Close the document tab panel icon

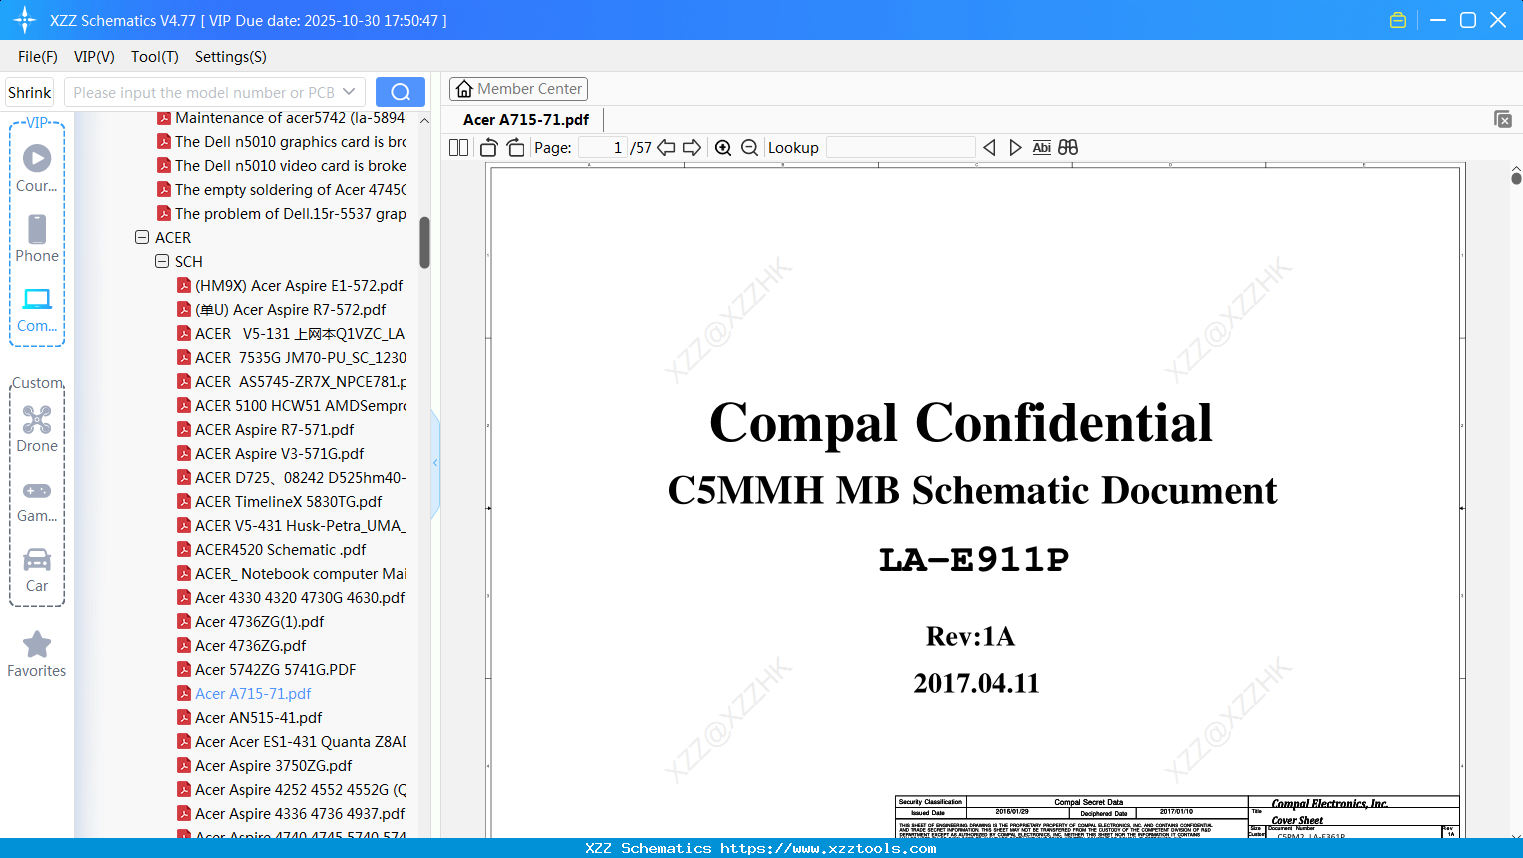pos(1503,119)
